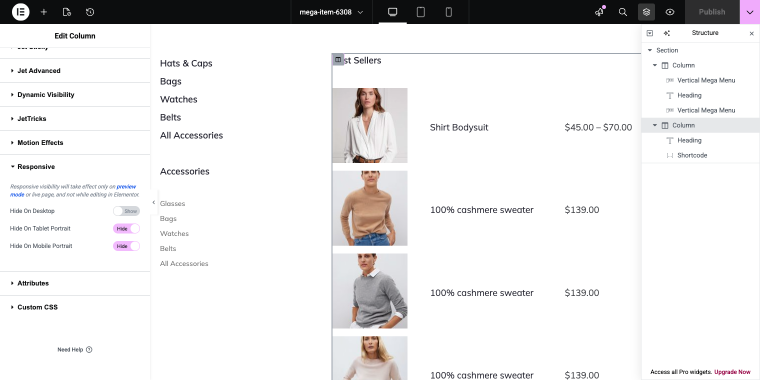The width and height of the screenshot is (760, 380).
Task: Expand the Jet Advanced section
Action: 75,71
